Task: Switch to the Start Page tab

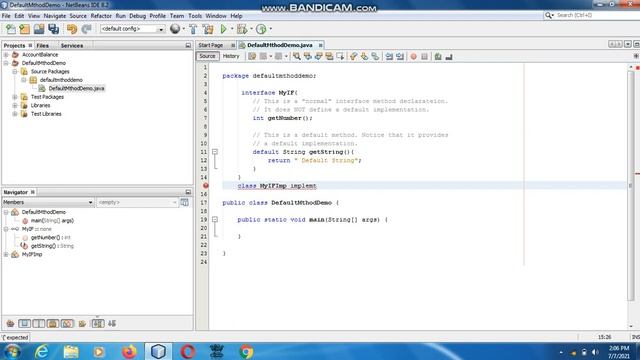Action: 211,45
